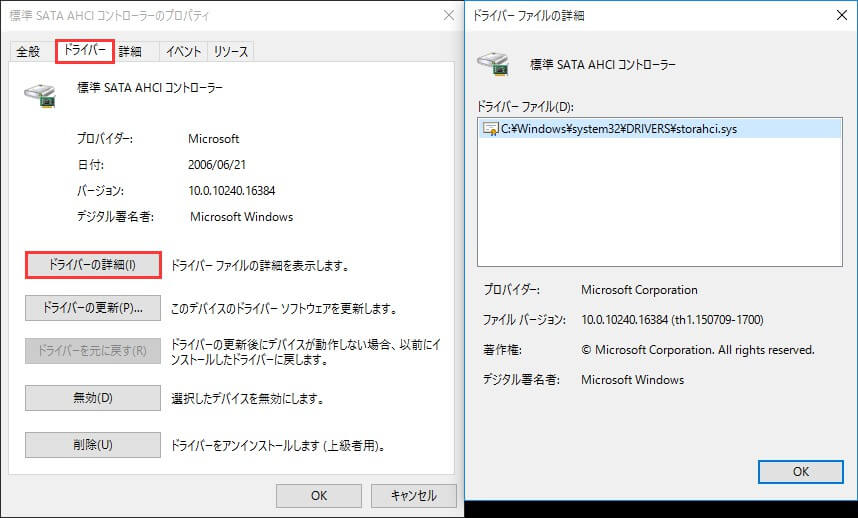Open the イベント tab
This screenshot has height=518, width=858.
[x=183, y=51]
